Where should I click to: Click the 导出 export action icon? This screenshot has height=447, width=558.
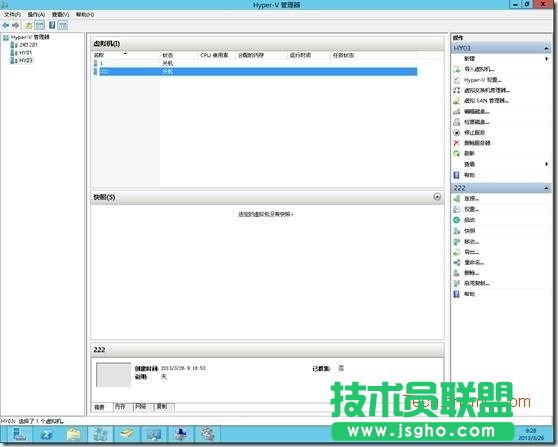[x=457, y=252]
